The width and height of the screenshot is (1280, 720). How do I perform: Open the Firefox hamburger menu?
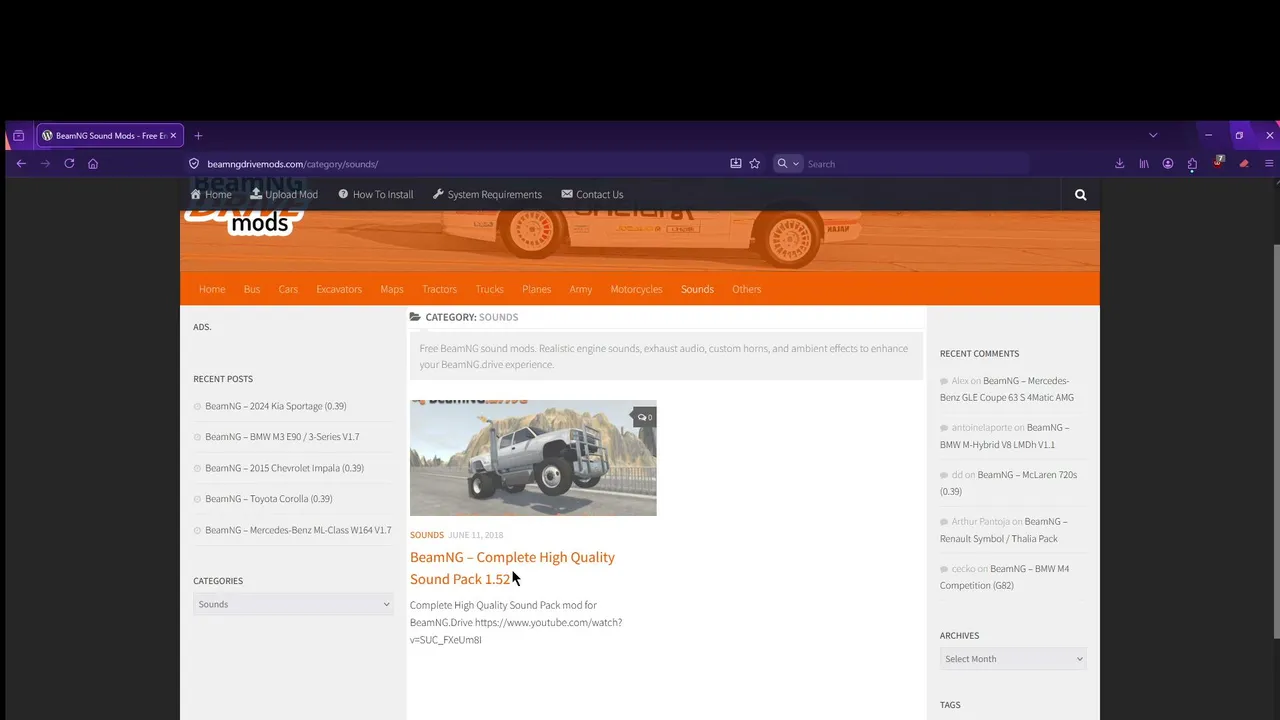coord(1270,164)
